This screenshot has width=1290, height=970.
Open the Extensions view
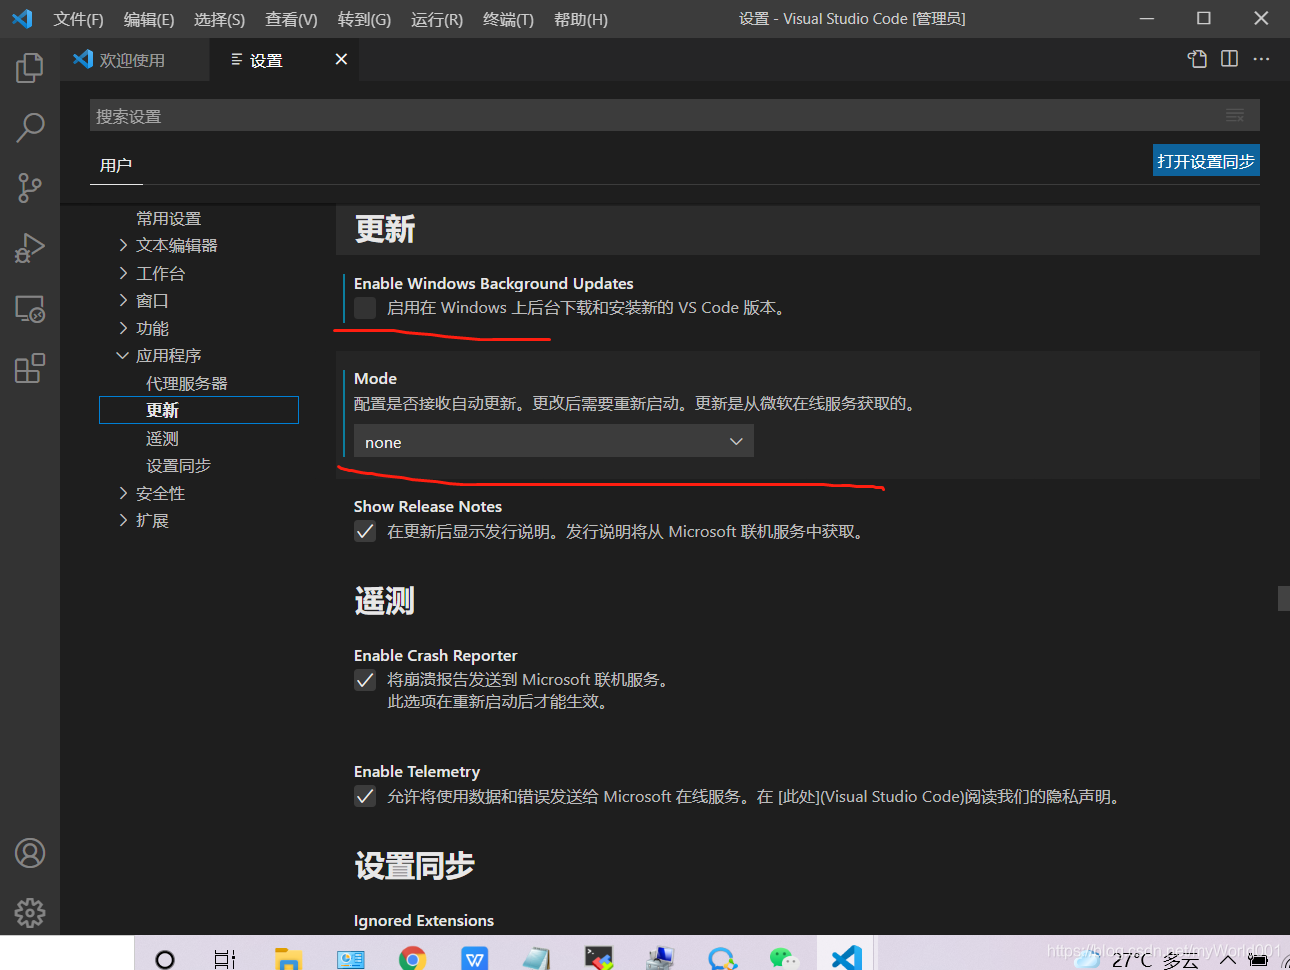[30, 368]
